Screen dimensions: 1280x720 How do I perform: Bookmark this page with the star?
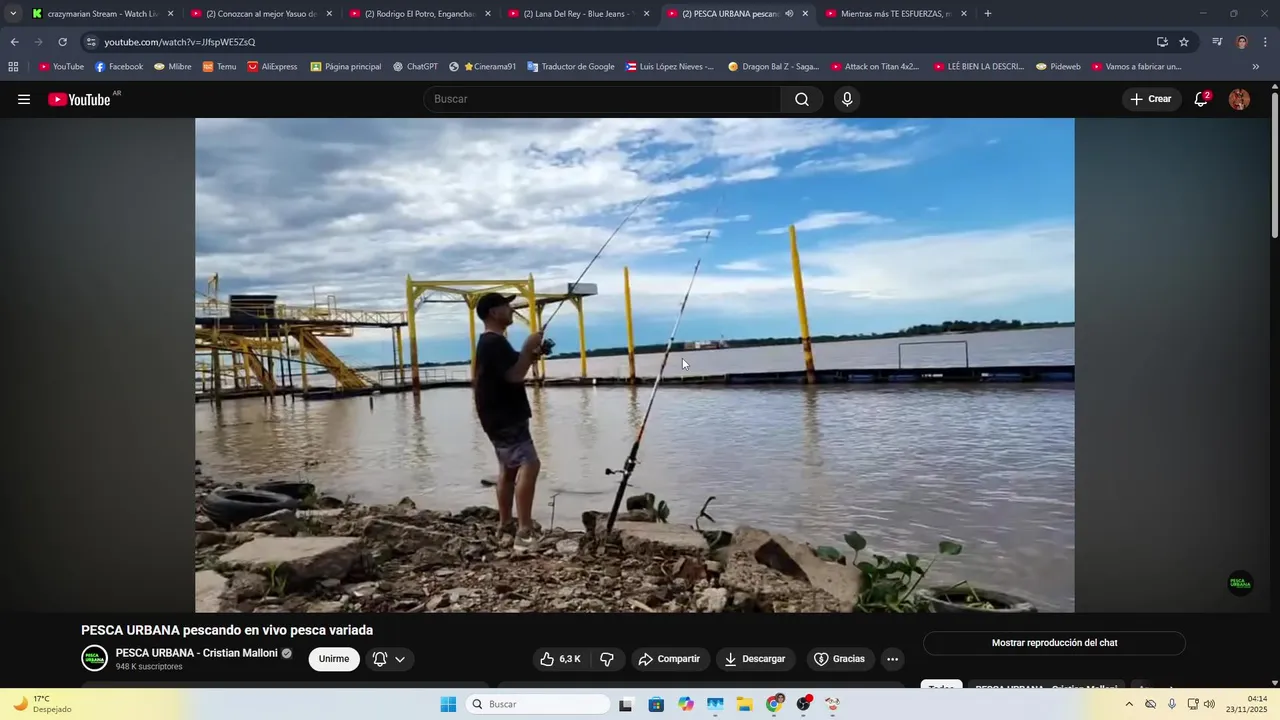1184,42
